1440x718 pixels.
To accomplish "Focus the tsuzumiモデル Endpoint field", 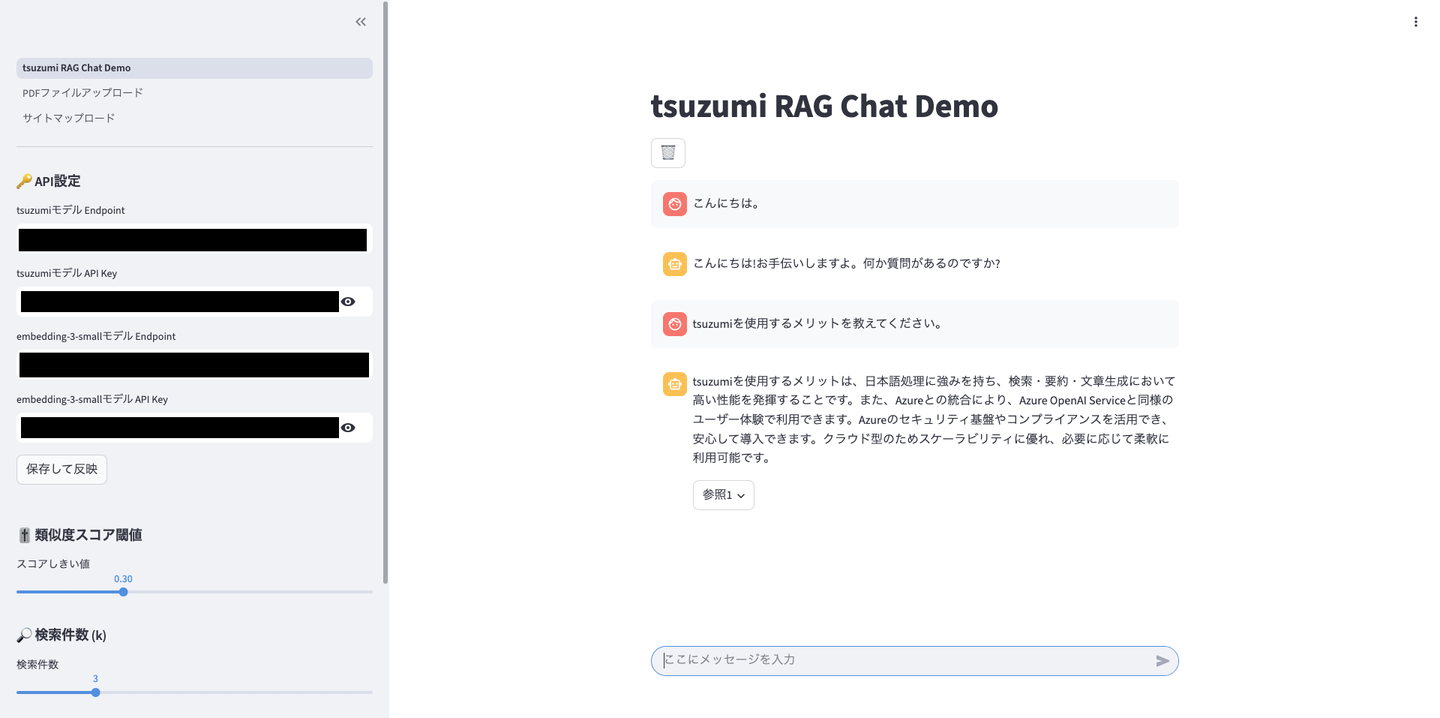I will (194, 239).
